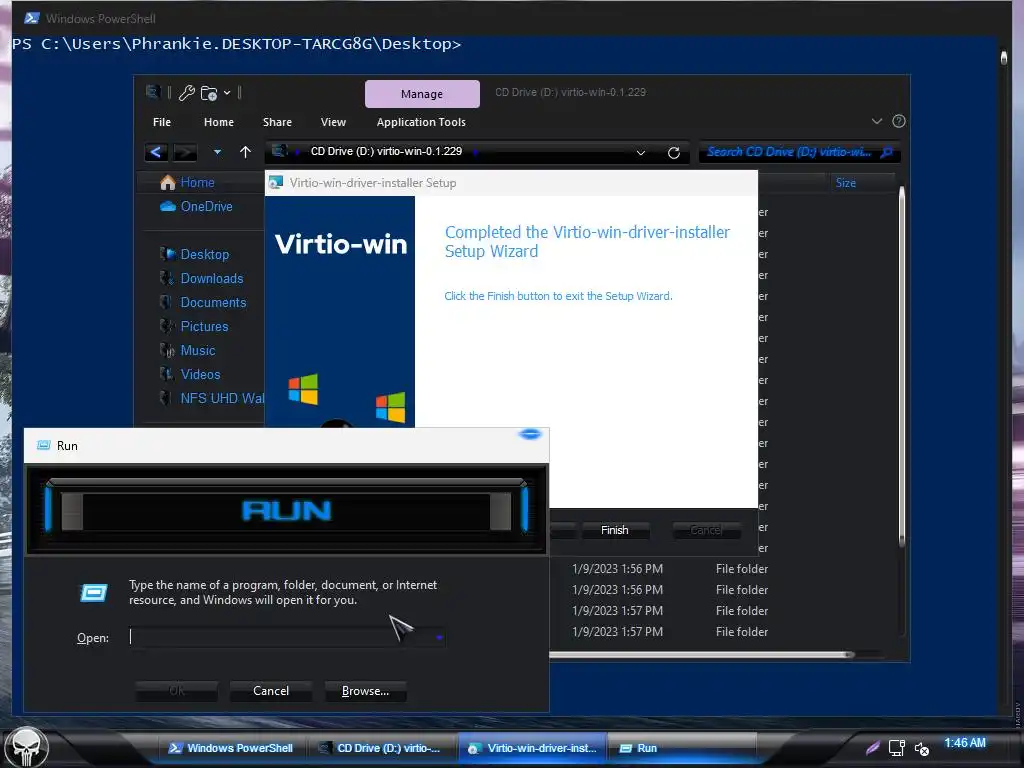Click the Explorer vertical scrollbar

click(x=902, y=366)
